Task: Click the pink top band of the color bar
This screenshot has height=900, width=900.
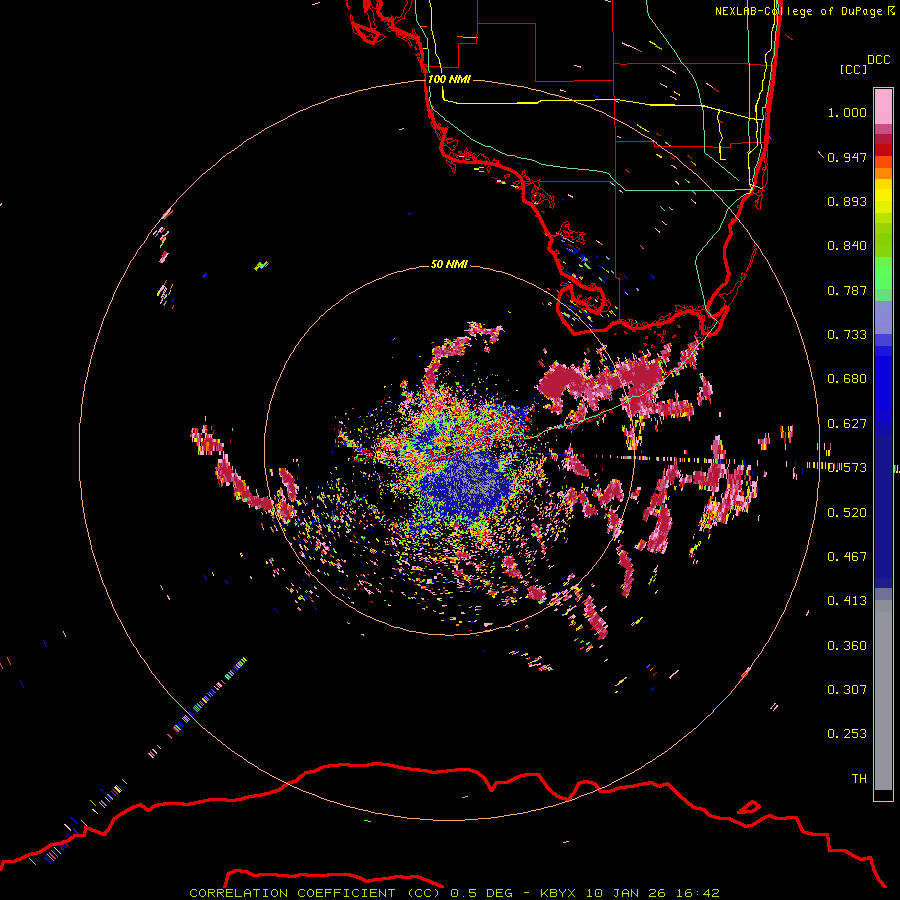Action: coord(883,106)
